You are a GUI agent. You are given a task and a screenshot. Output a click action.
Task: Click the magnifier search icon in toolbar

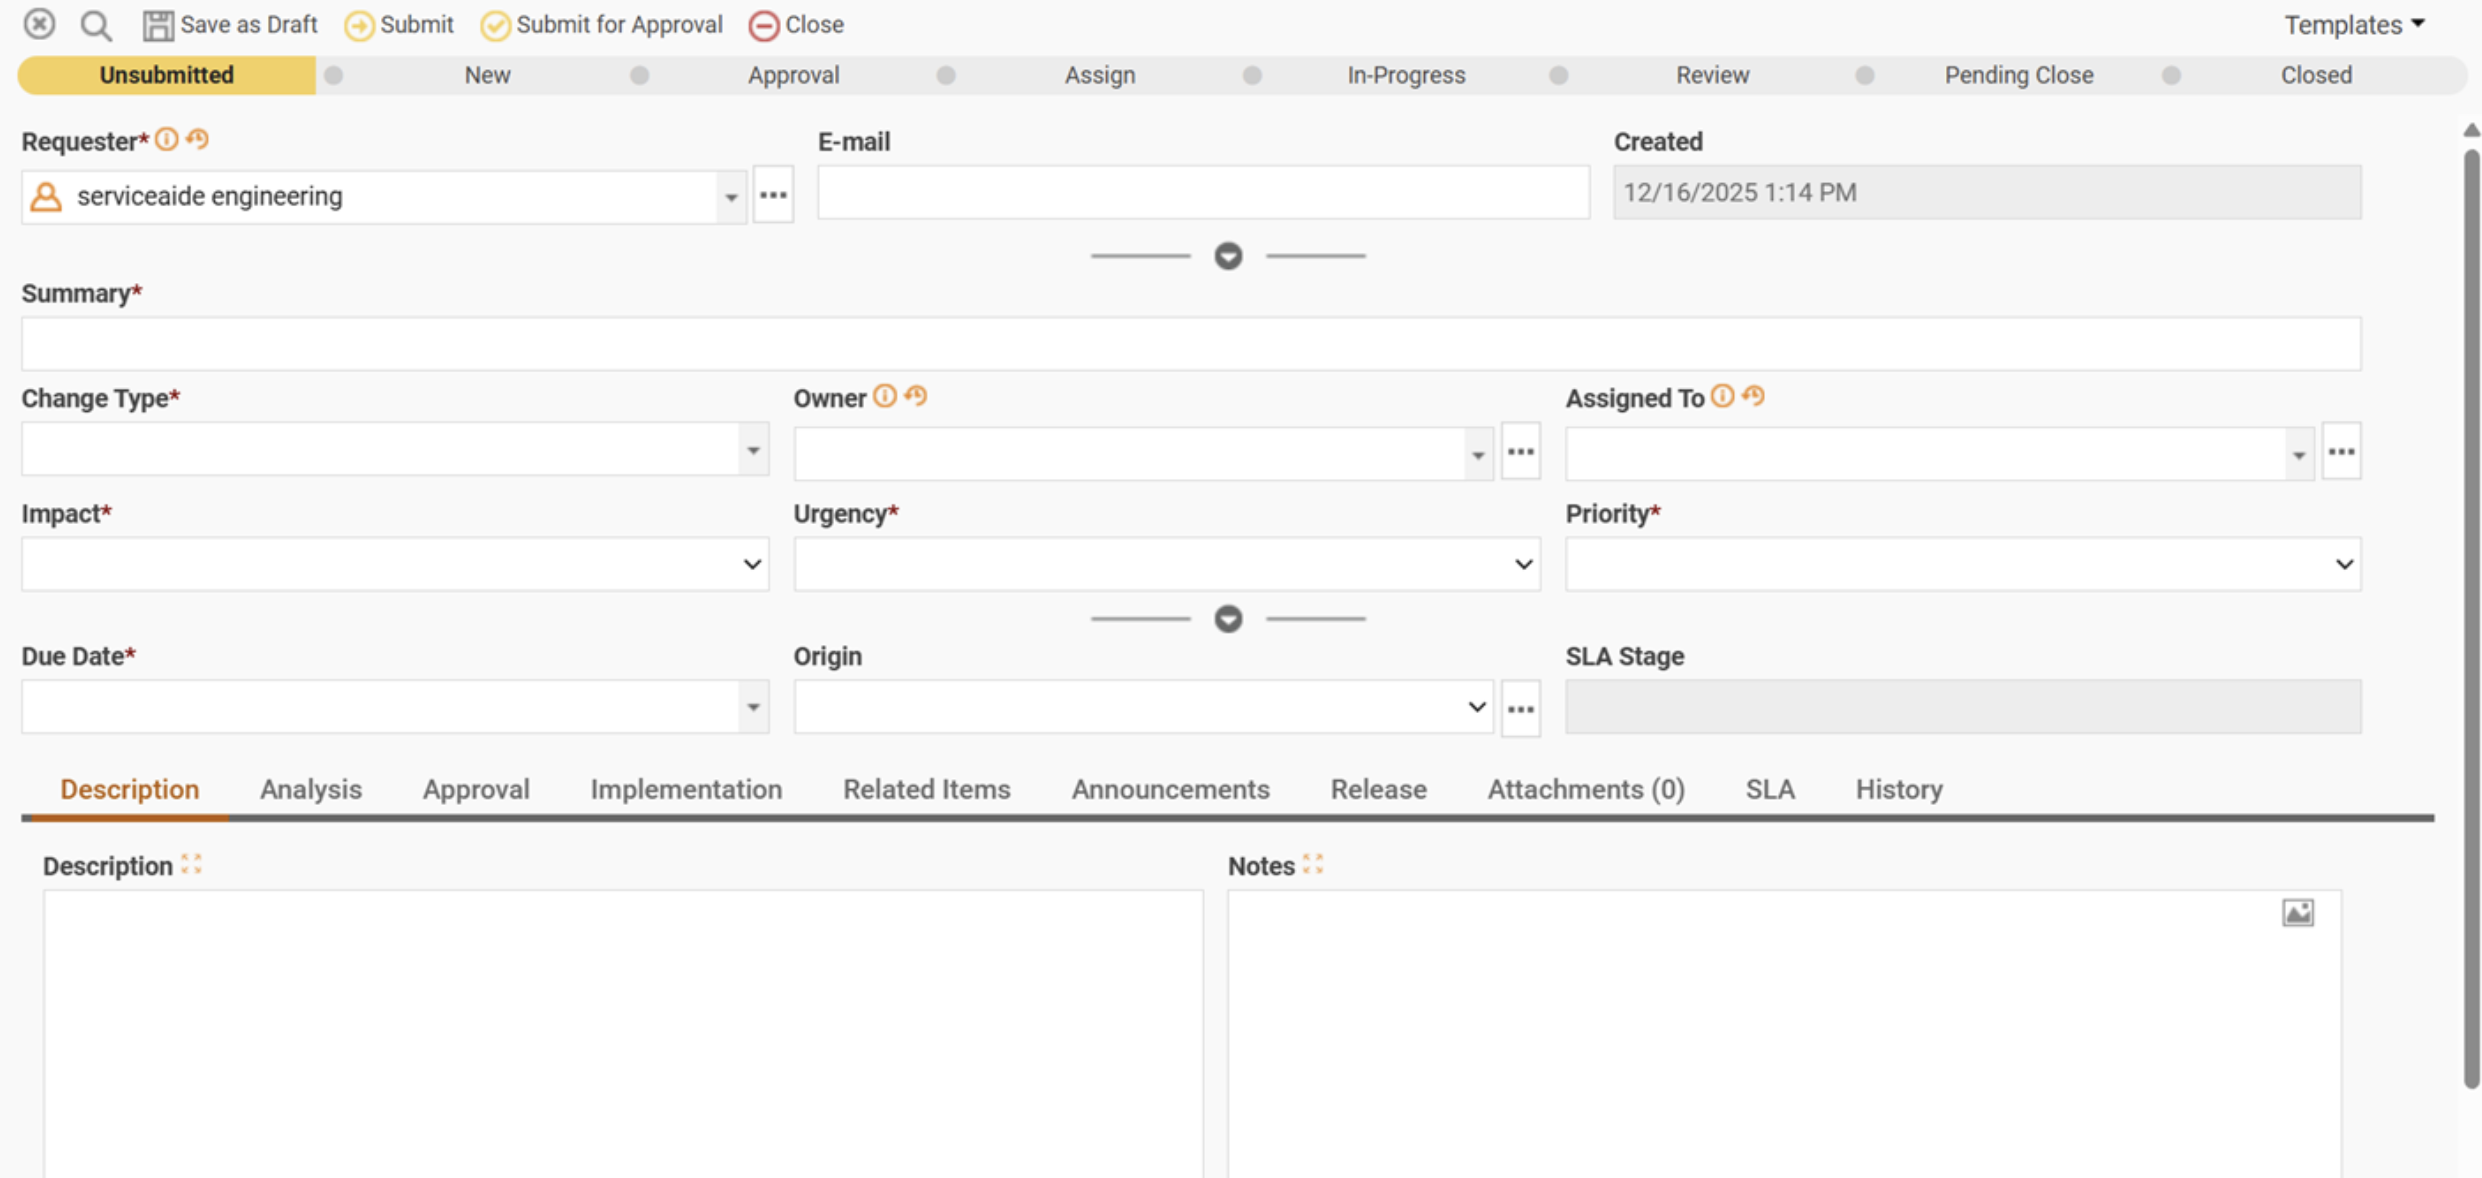96,25
